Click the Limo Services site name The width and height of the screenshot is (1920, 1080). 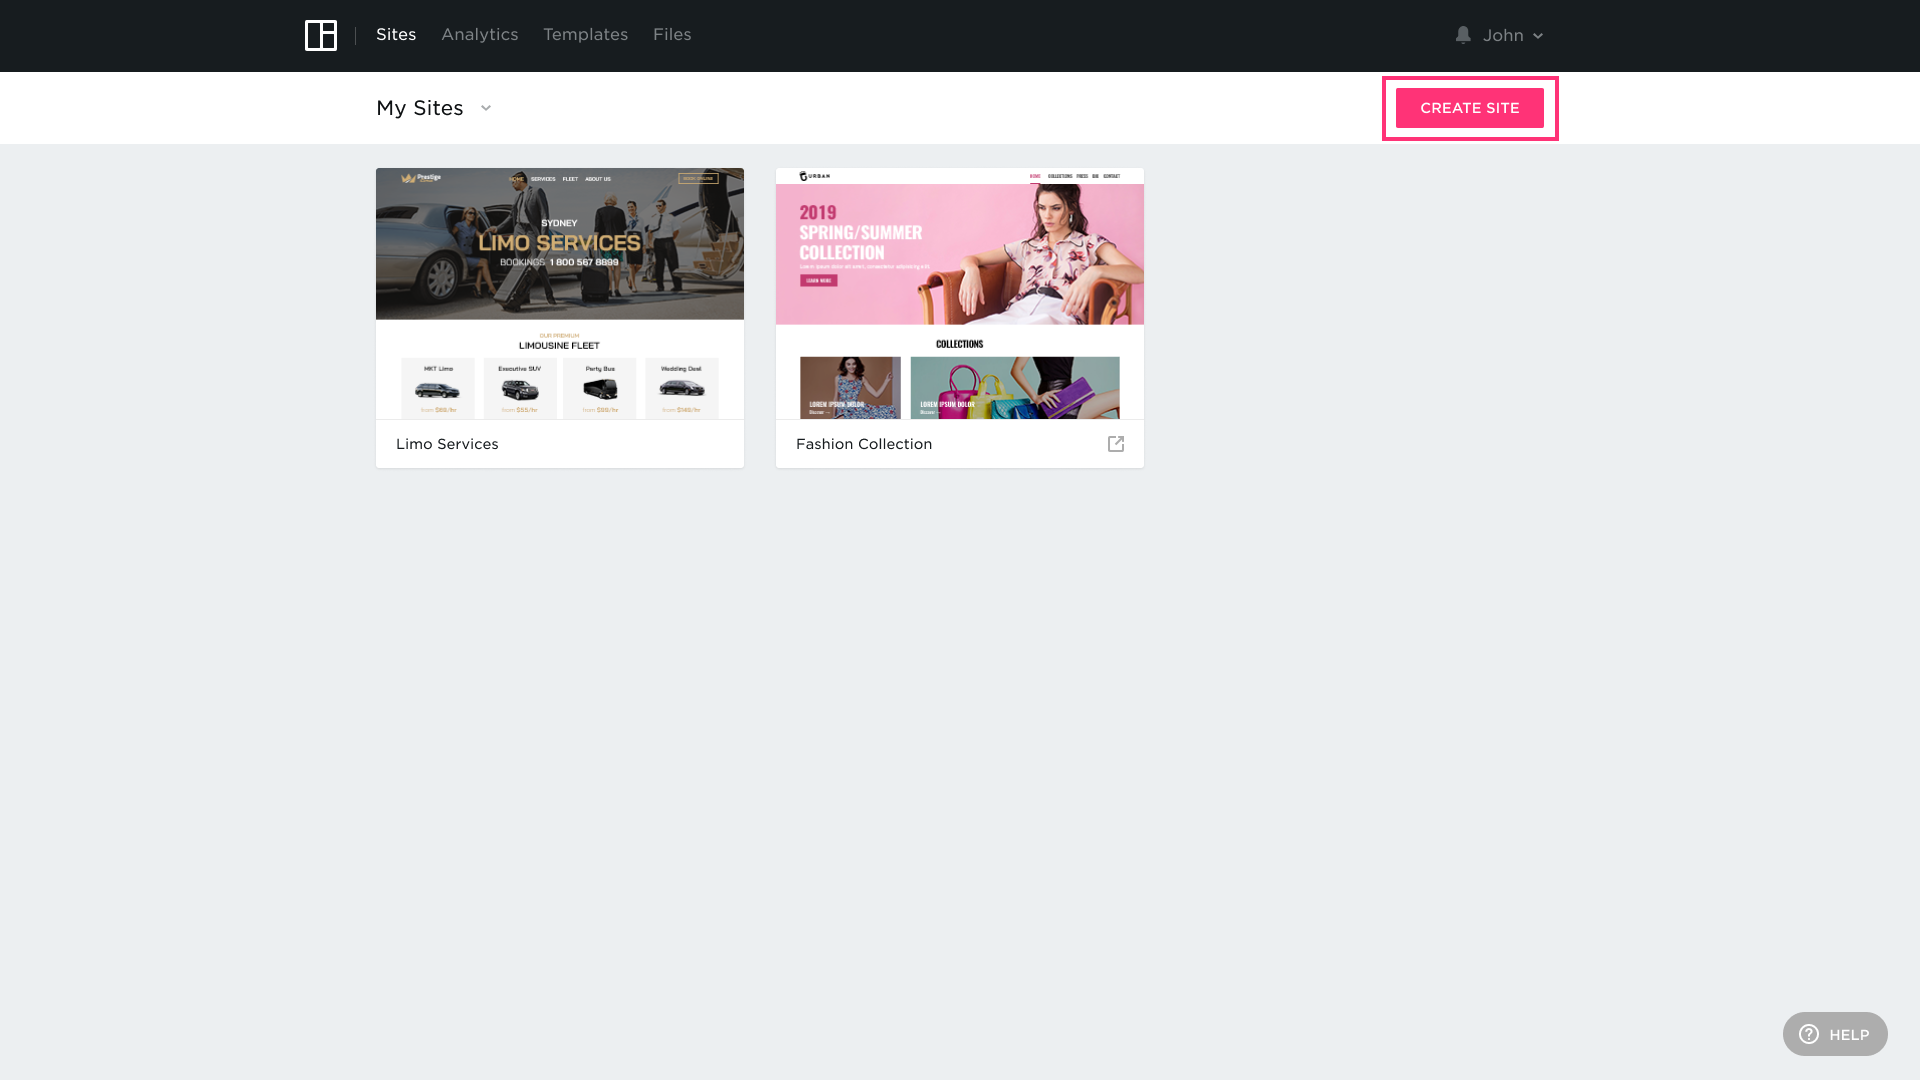point(447,444)
